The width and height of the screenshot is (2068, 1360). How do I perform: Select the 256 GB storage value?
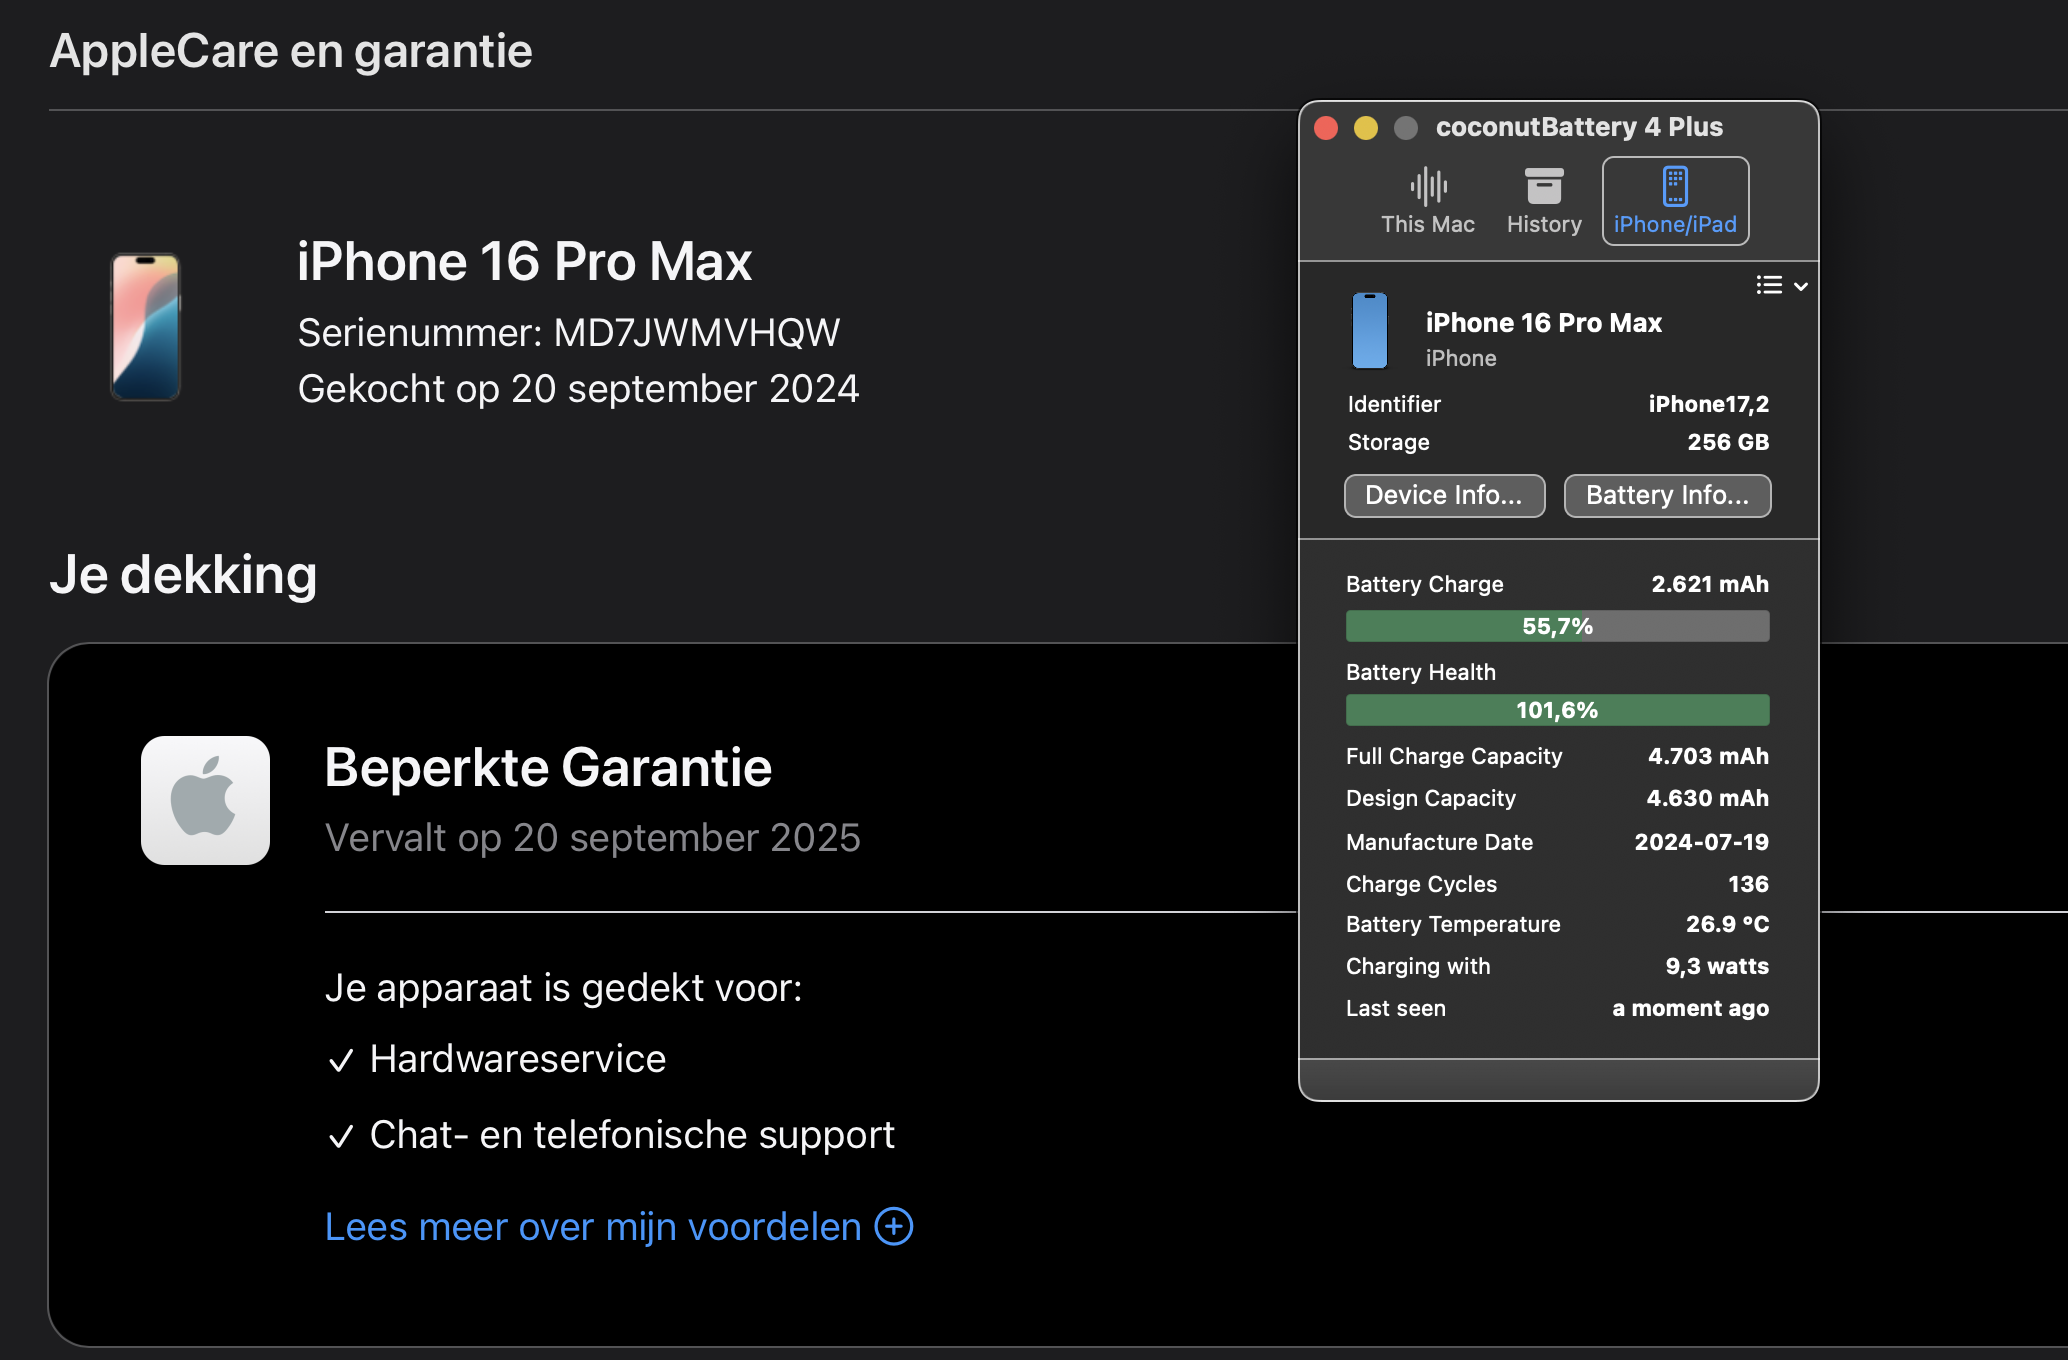(x=1728, y=442)
